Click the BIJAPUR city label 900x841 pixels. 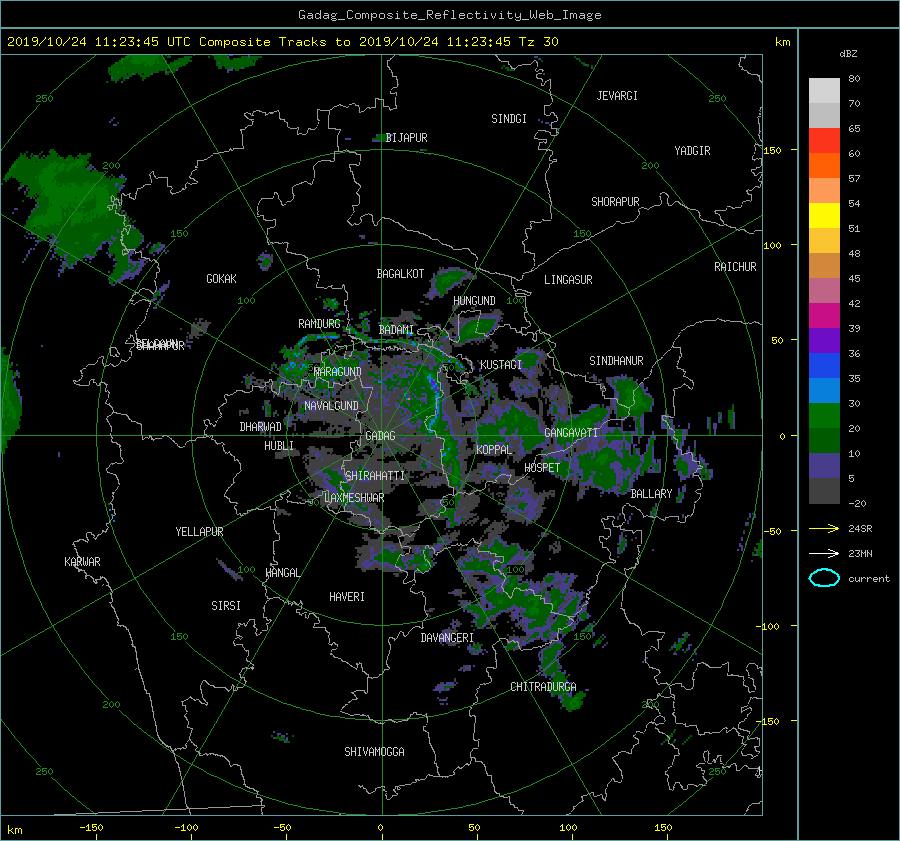click(406, 138)
